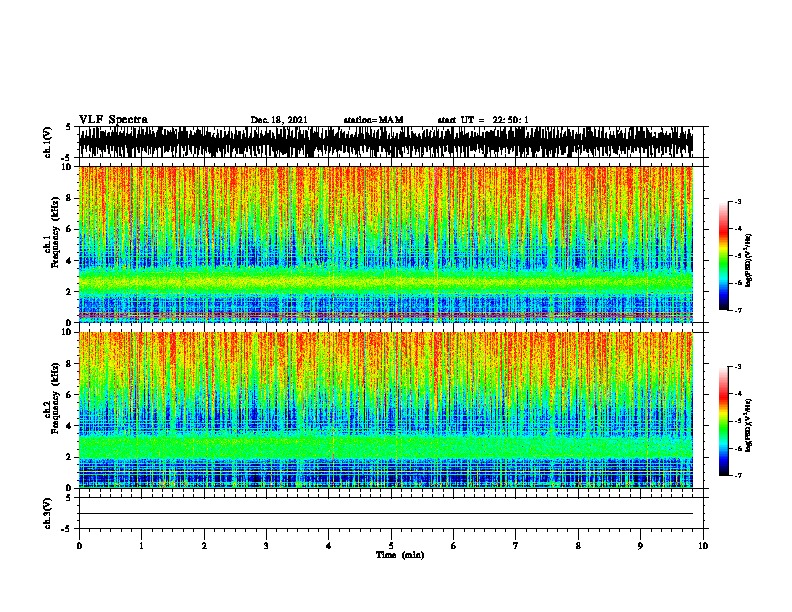Click the time axis tick label "5"

click(x=391, y=546)
